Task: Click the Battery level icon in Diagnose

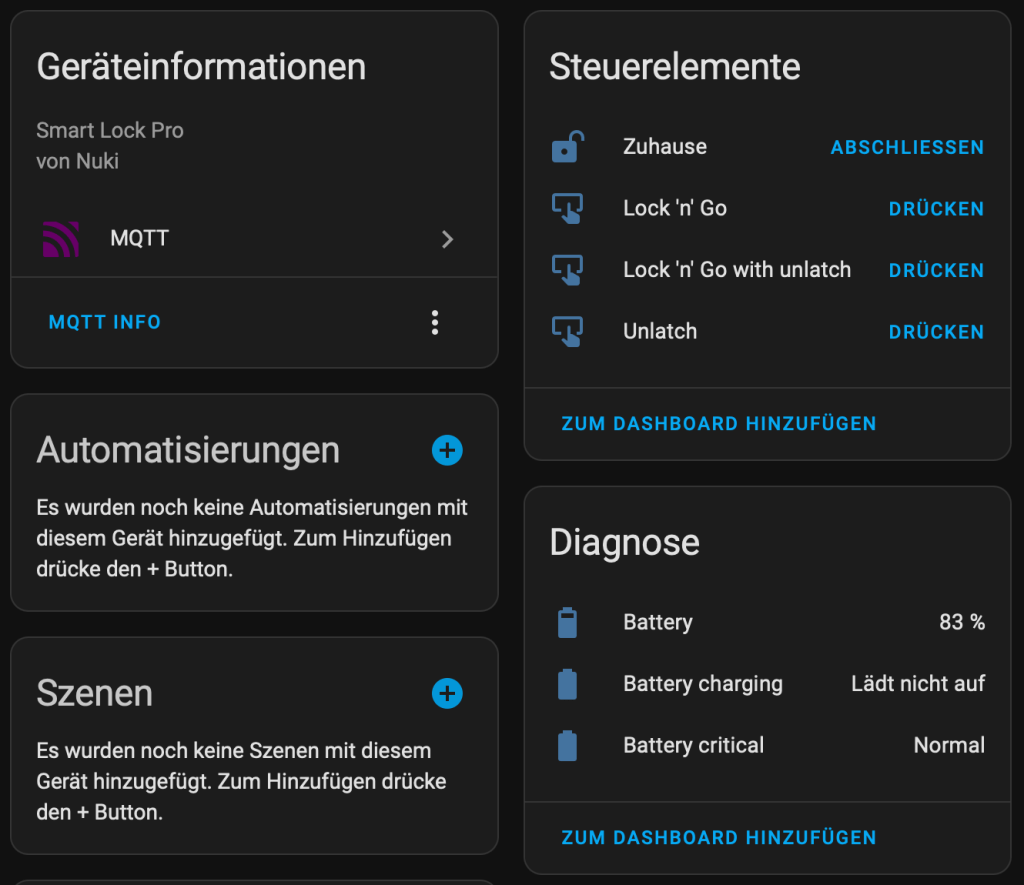Action: pyautogui.click(x=568, y=621)
